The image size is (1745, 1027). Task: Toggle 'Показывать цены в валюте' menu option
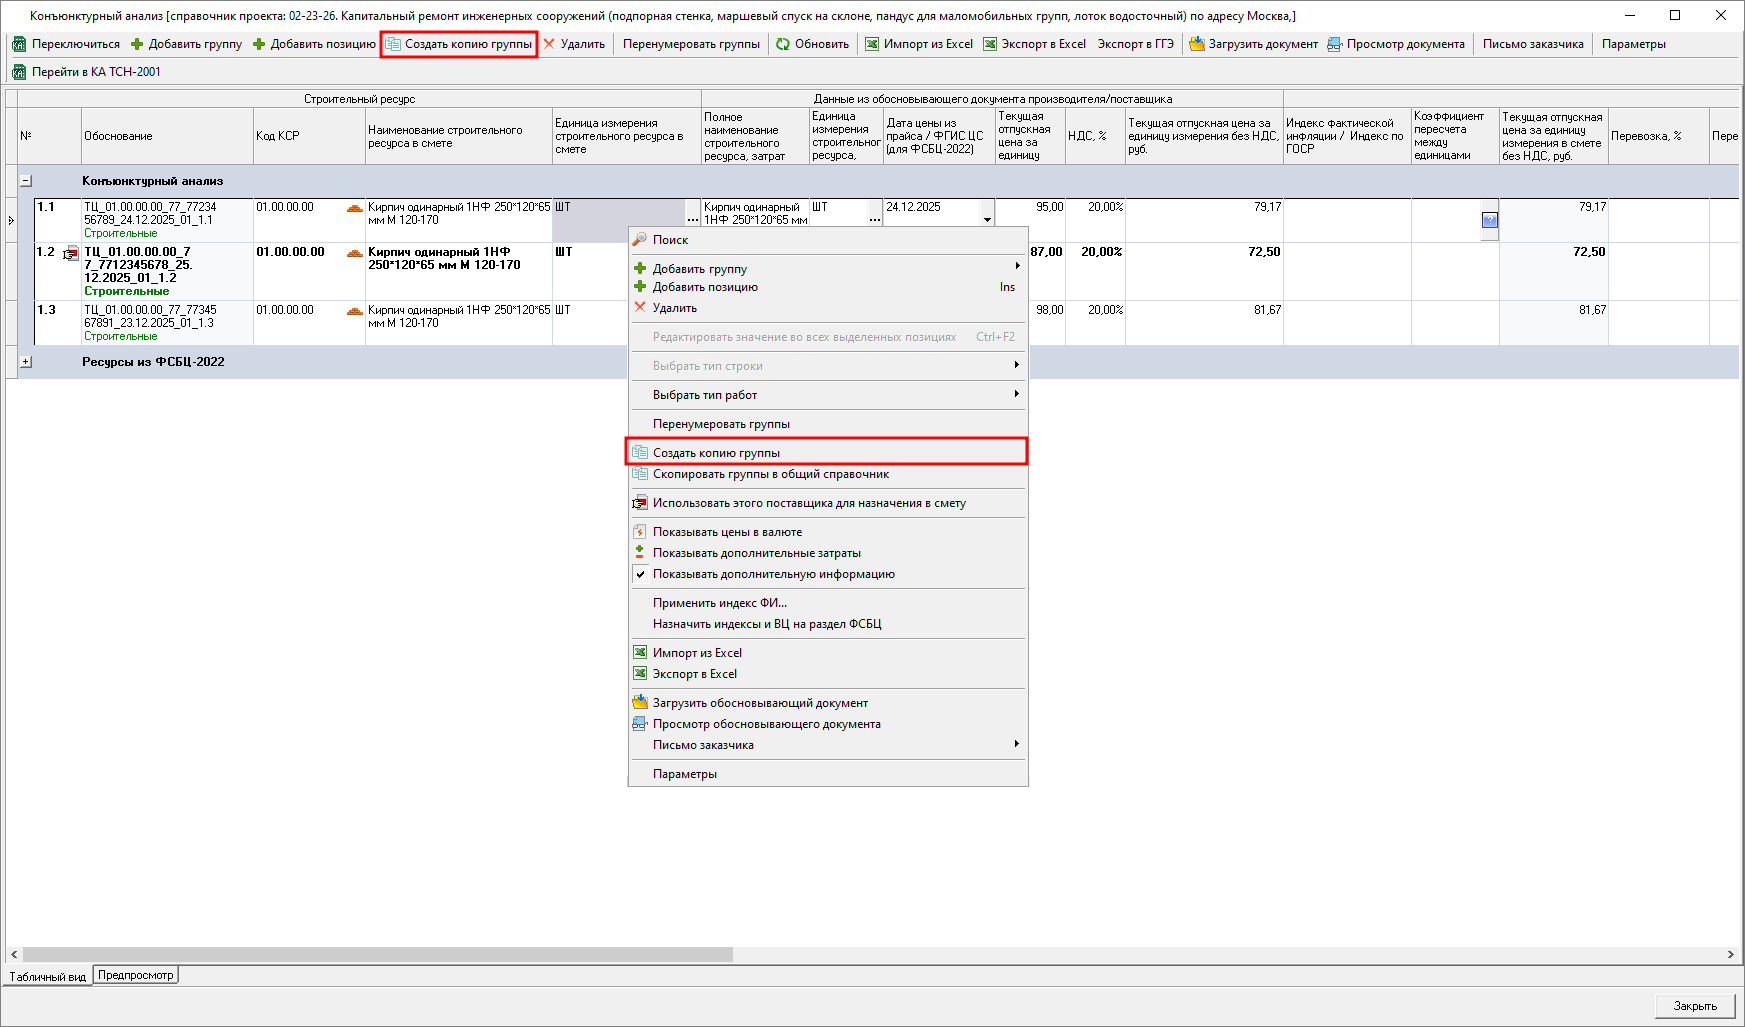(727, 532)
